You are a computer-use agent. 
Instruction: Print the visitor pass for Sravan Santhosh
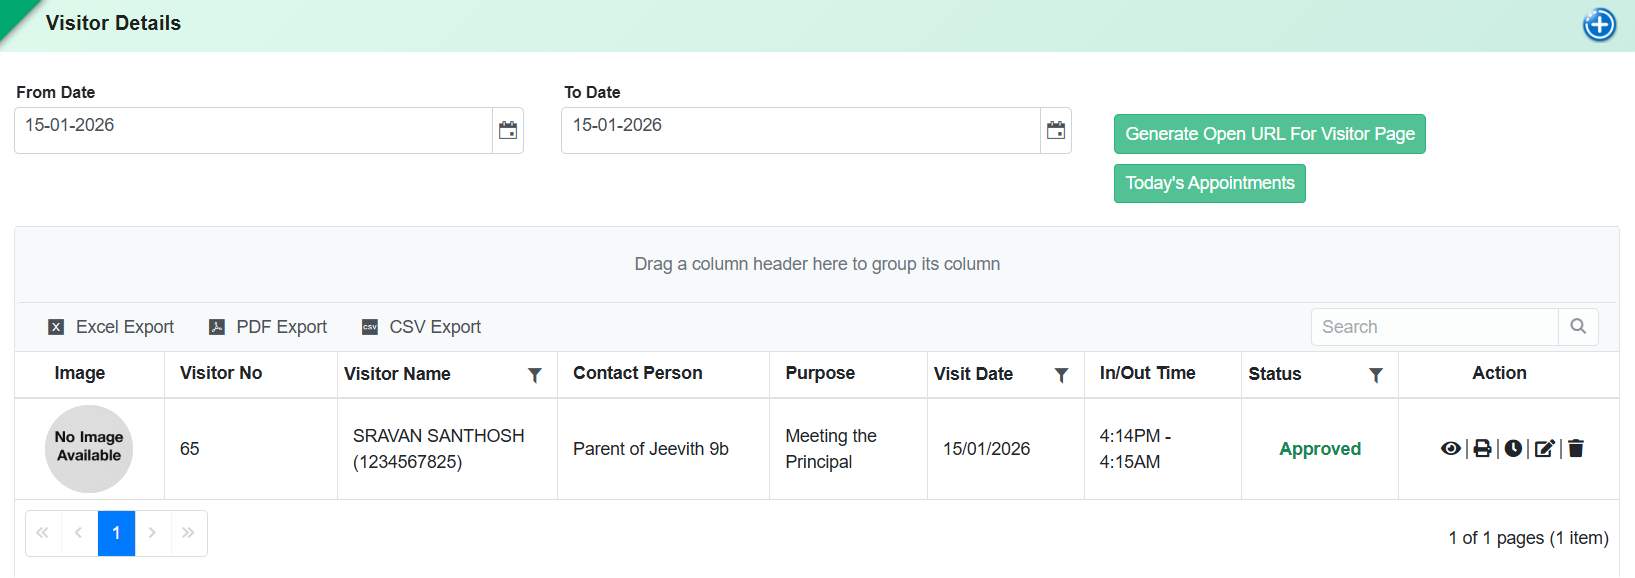click(x=1482, y=448)
